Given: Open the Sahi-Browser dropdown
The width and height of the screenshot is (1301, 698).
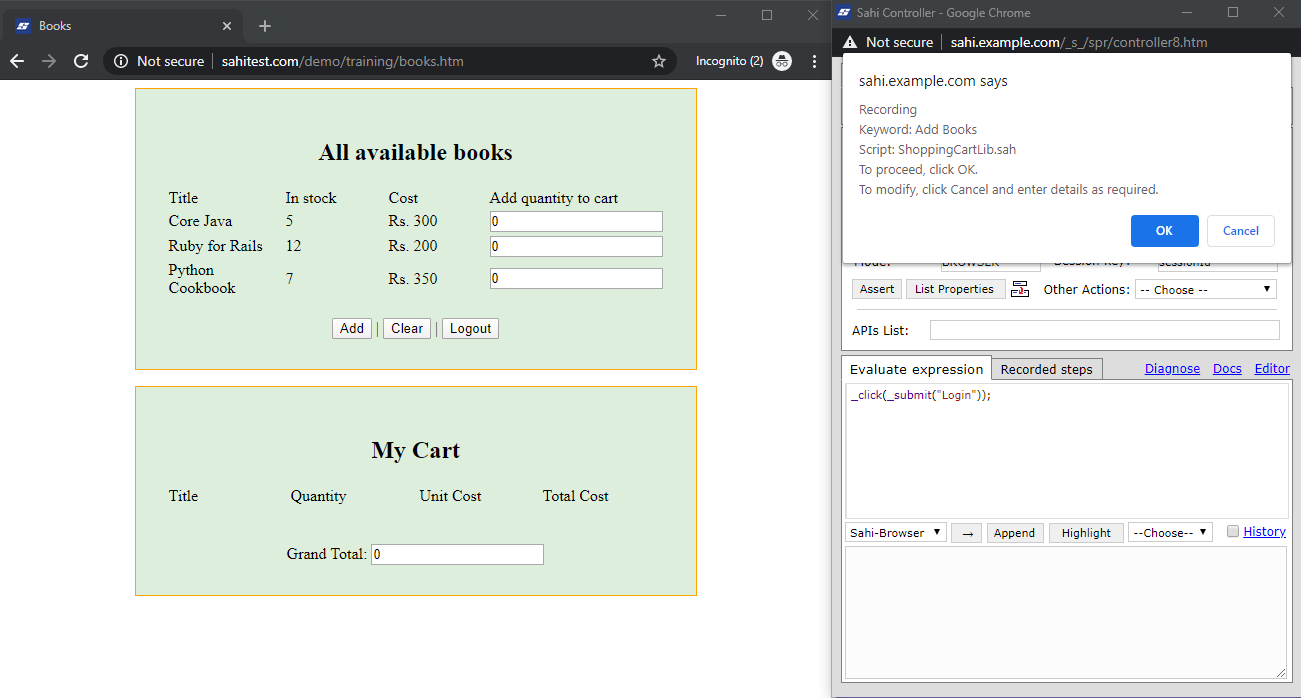Looking at the screenshot, I should point(895,533).
